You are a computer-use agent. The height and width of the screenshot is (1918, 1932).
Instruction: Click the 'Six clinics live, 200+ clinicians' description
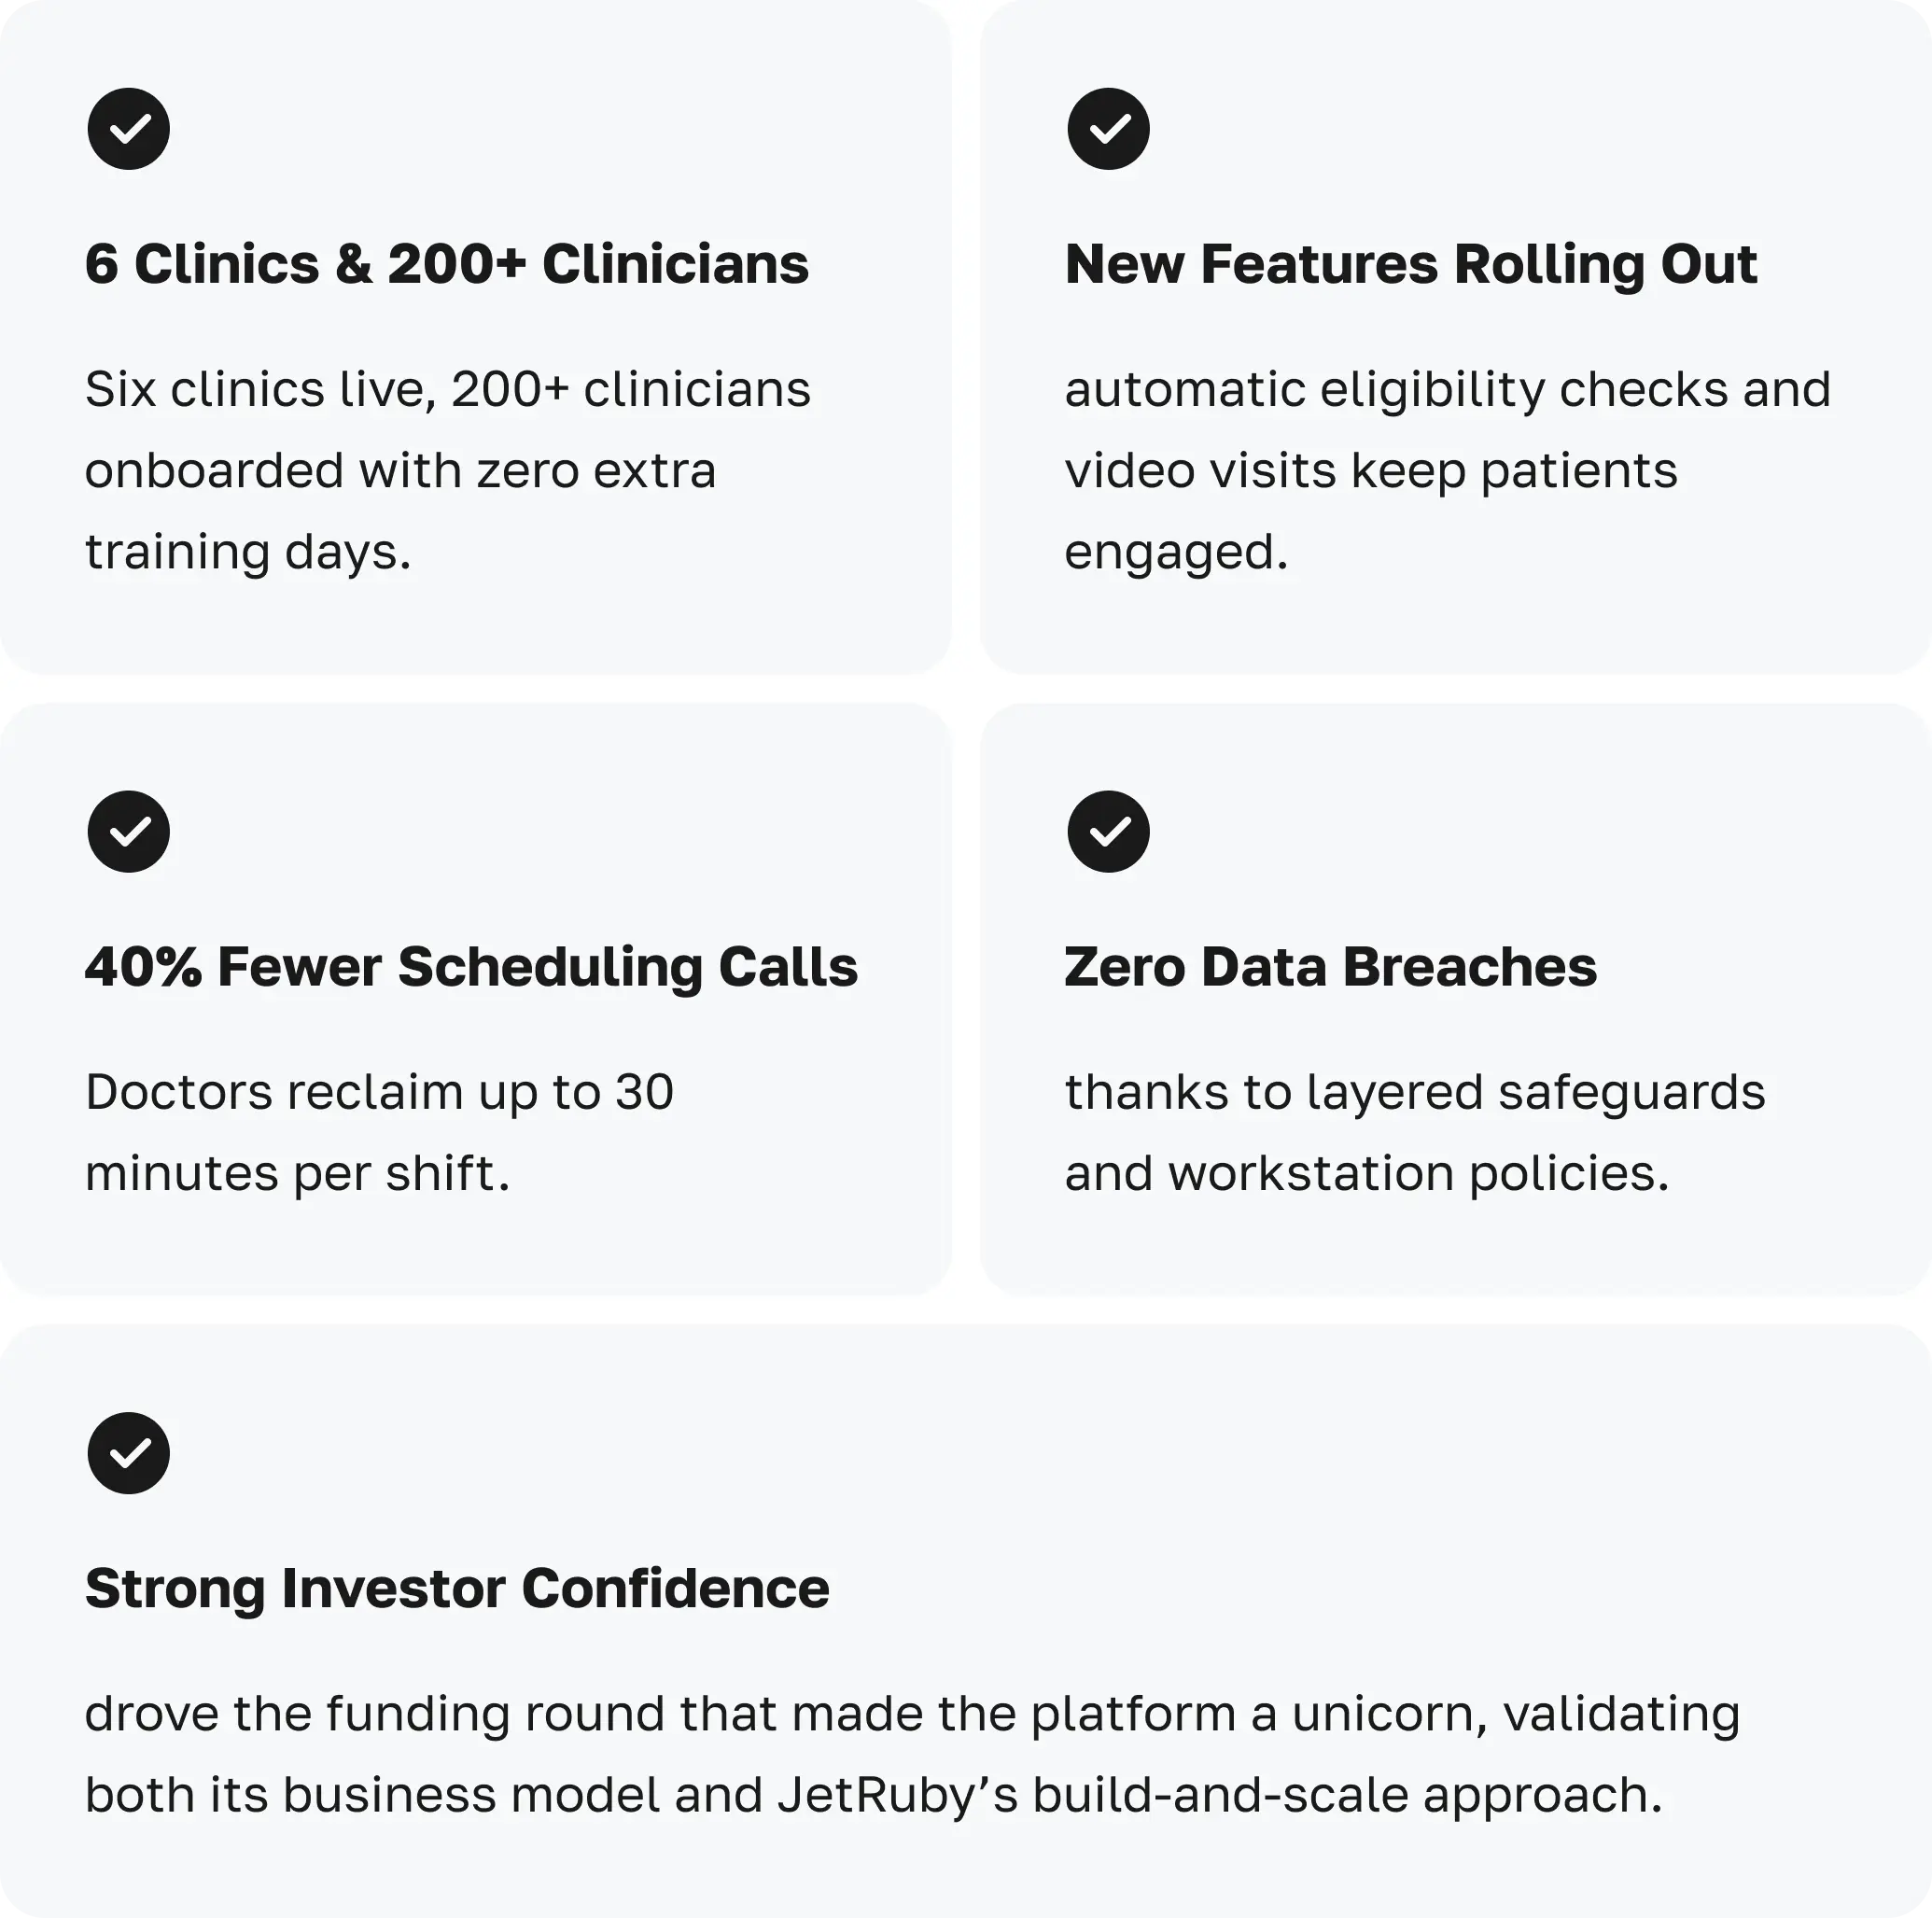point(447,390)
